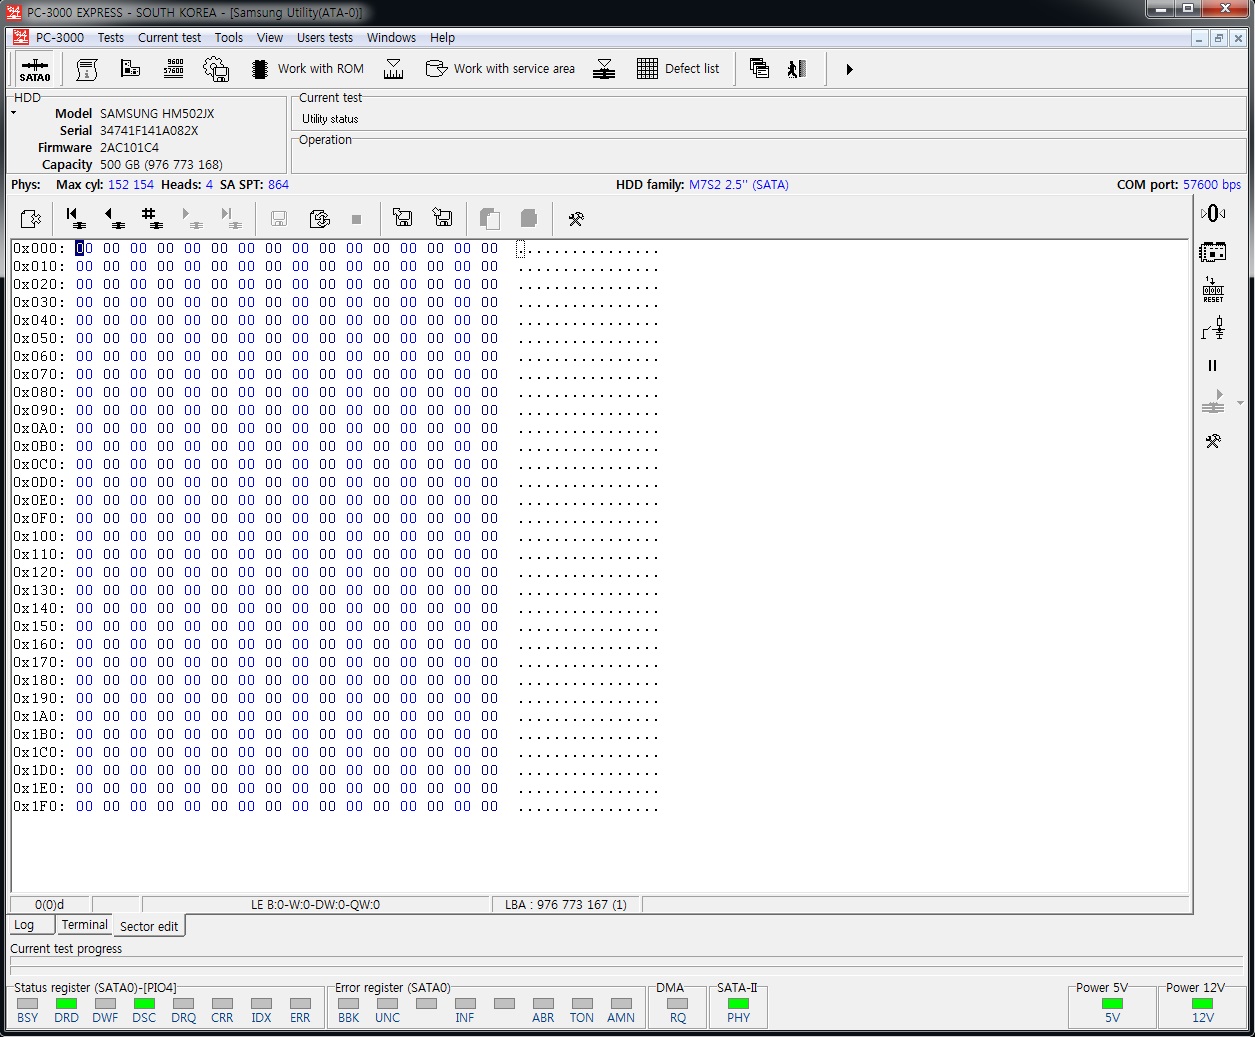
Task: Open dropdown arrow beside right sidebar step icon
Action: click(x=1240, y=403)
